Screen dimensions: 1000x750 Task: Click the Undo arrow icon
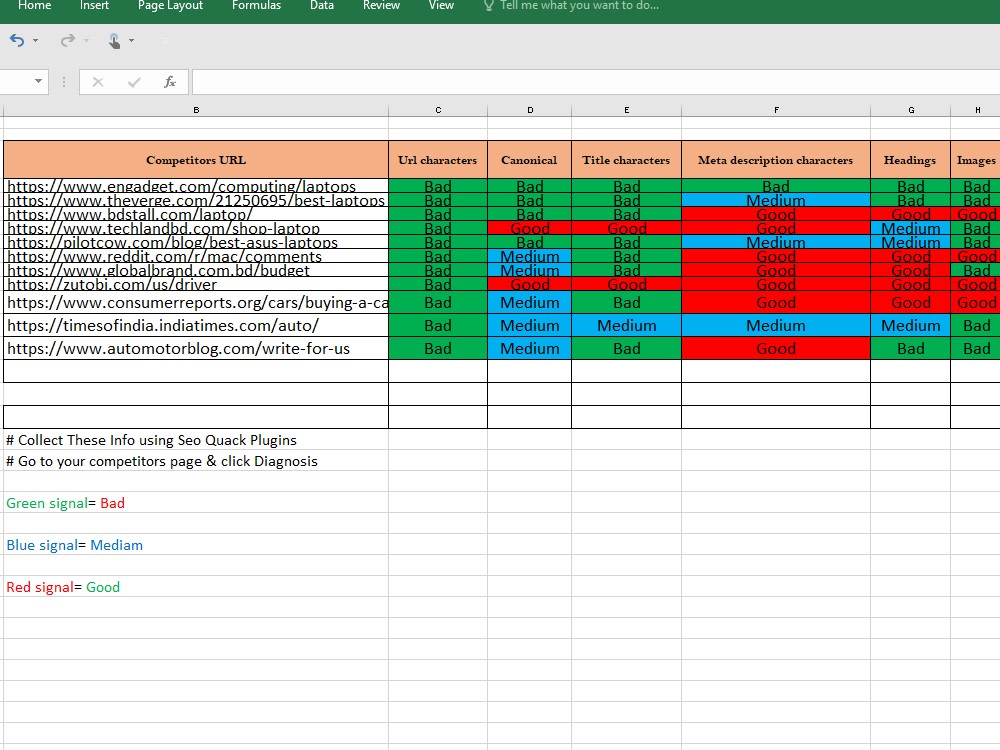pos(17,41)
